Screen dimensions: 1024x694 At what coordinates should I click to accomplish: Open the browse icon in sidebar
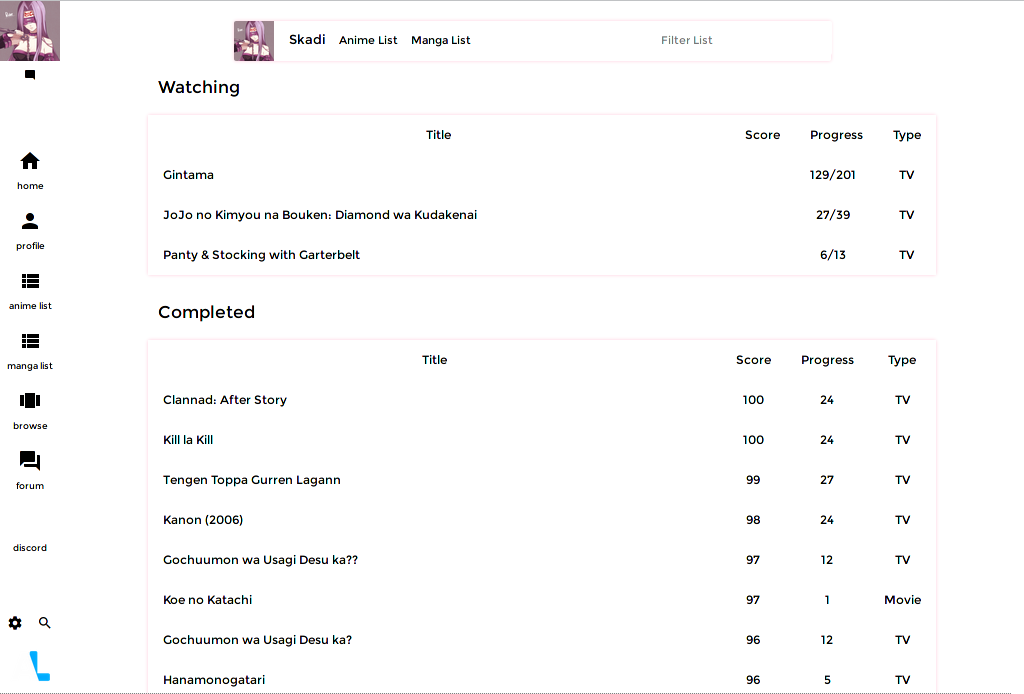[30, 401]
